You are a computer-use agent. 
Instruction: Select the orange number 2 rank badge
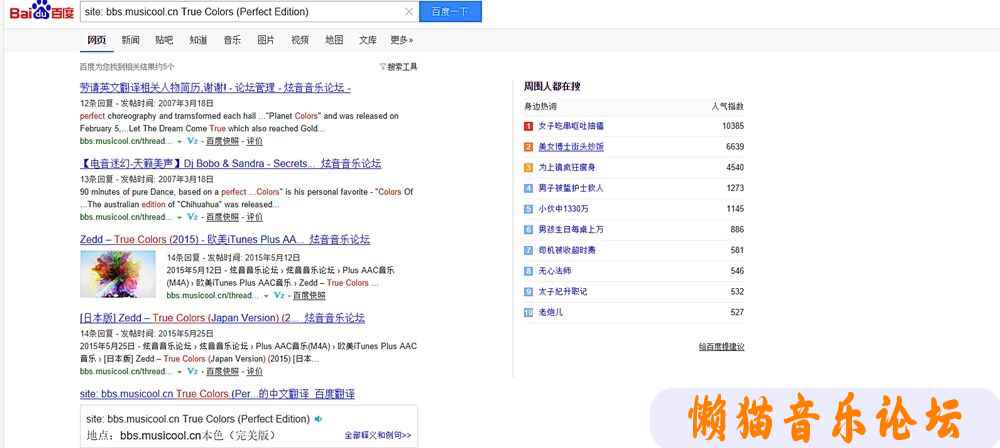coord(528,147)
